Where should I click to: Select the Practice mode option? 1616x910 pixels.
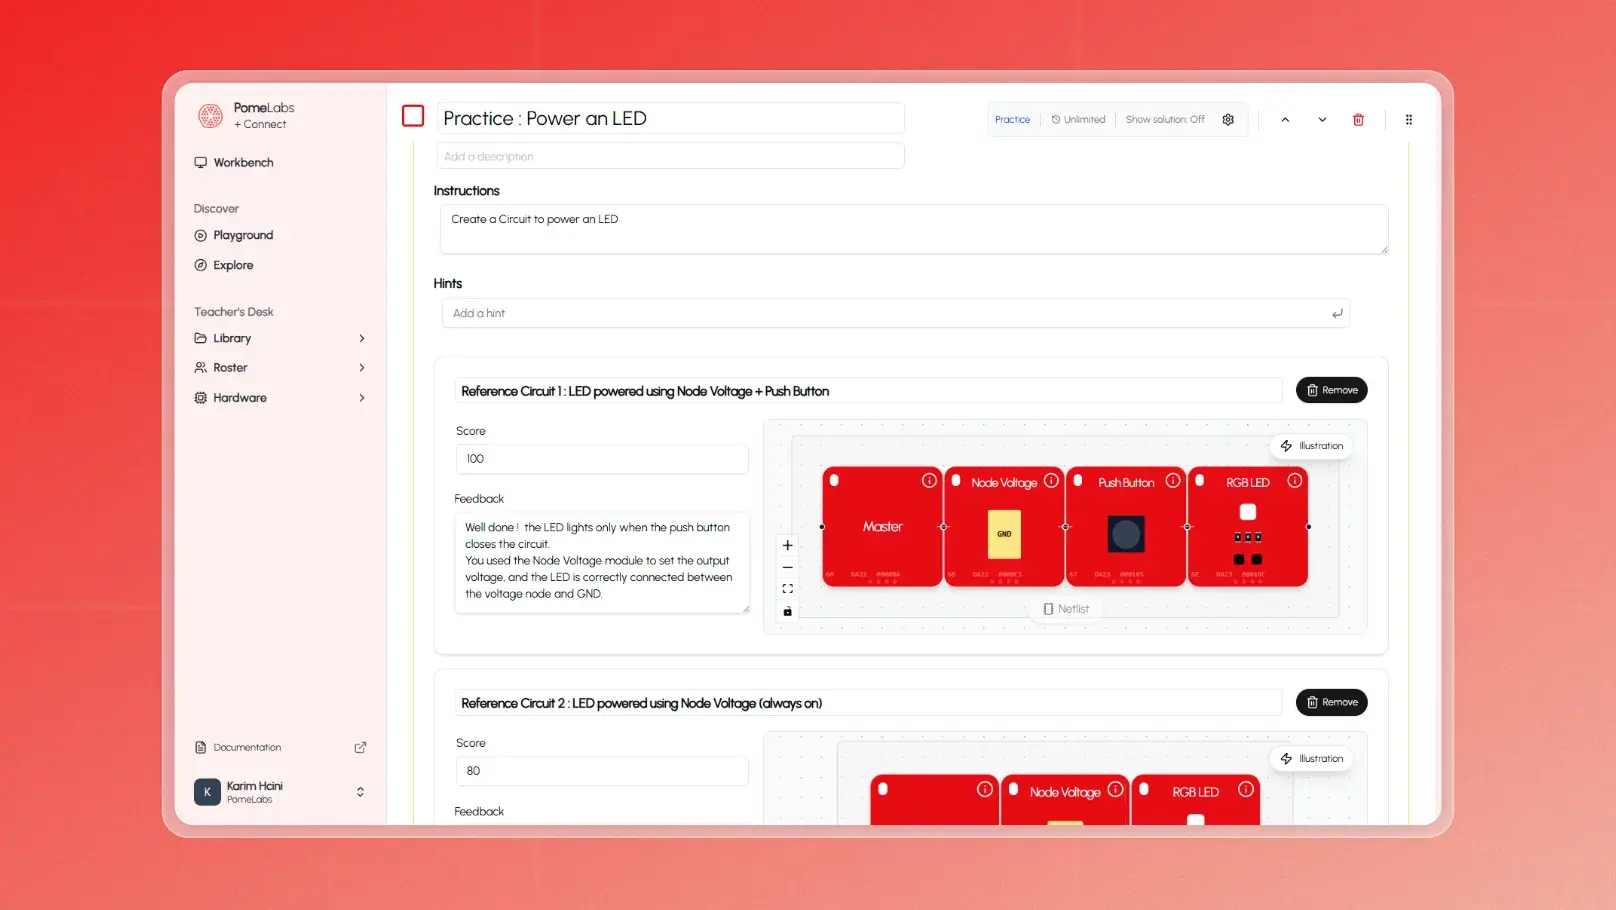coord(1012,120)
